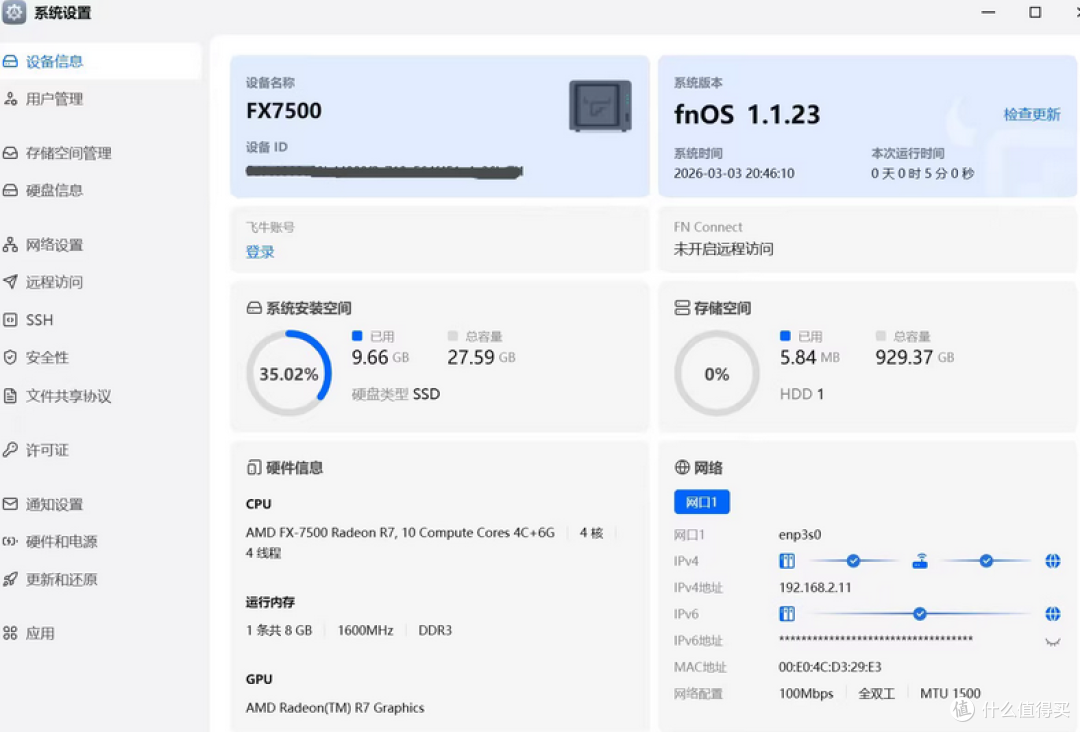This screenshot has width=1080, height=732.
Task: Click the 存储空间 stack icon
Action: point(682,308)
